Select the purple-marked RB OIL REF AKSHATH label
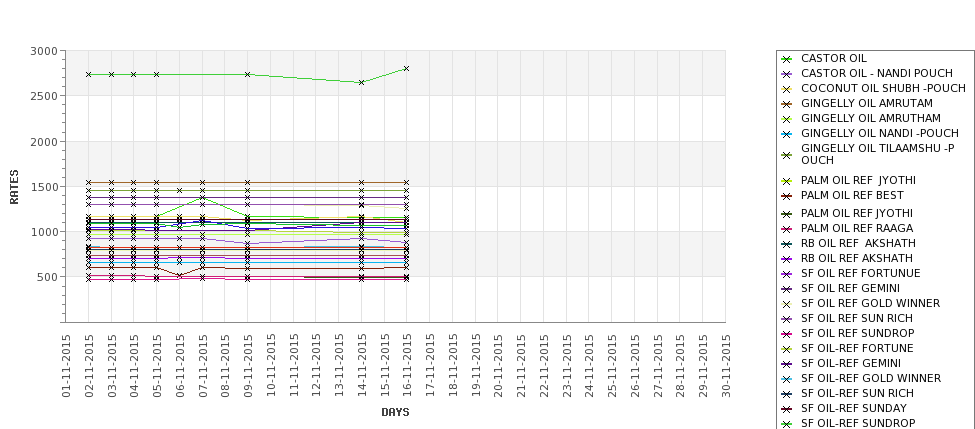The width and height of the screenshot is (975, 429). tap(857, 258)
